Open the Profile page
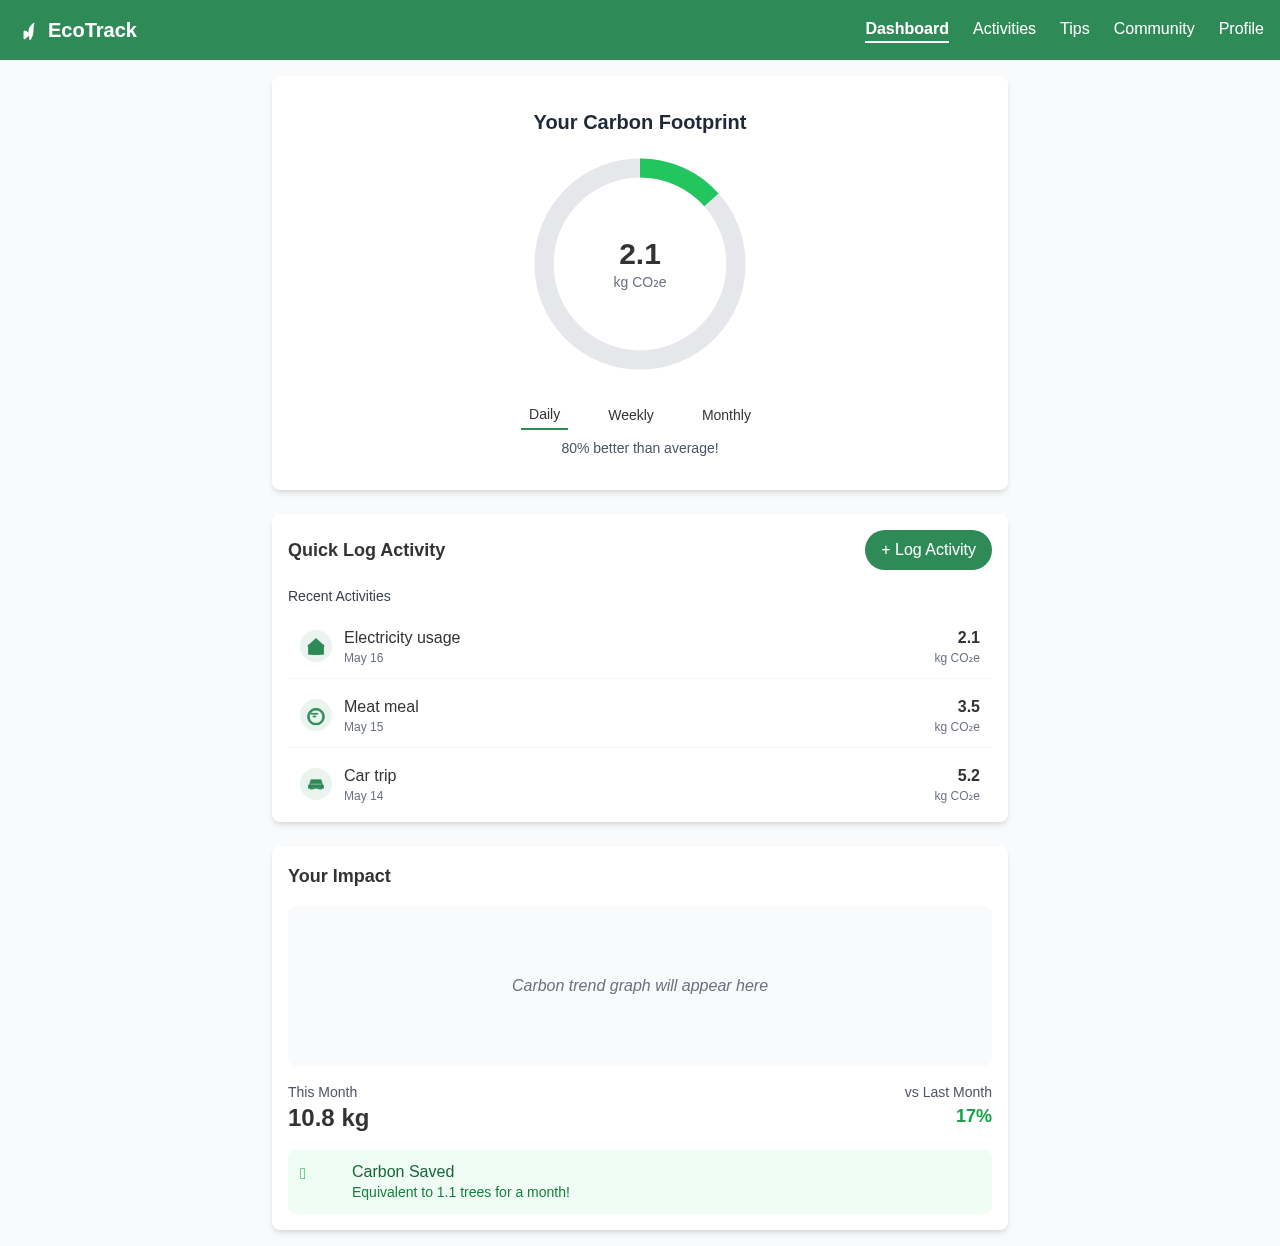 1241,29
